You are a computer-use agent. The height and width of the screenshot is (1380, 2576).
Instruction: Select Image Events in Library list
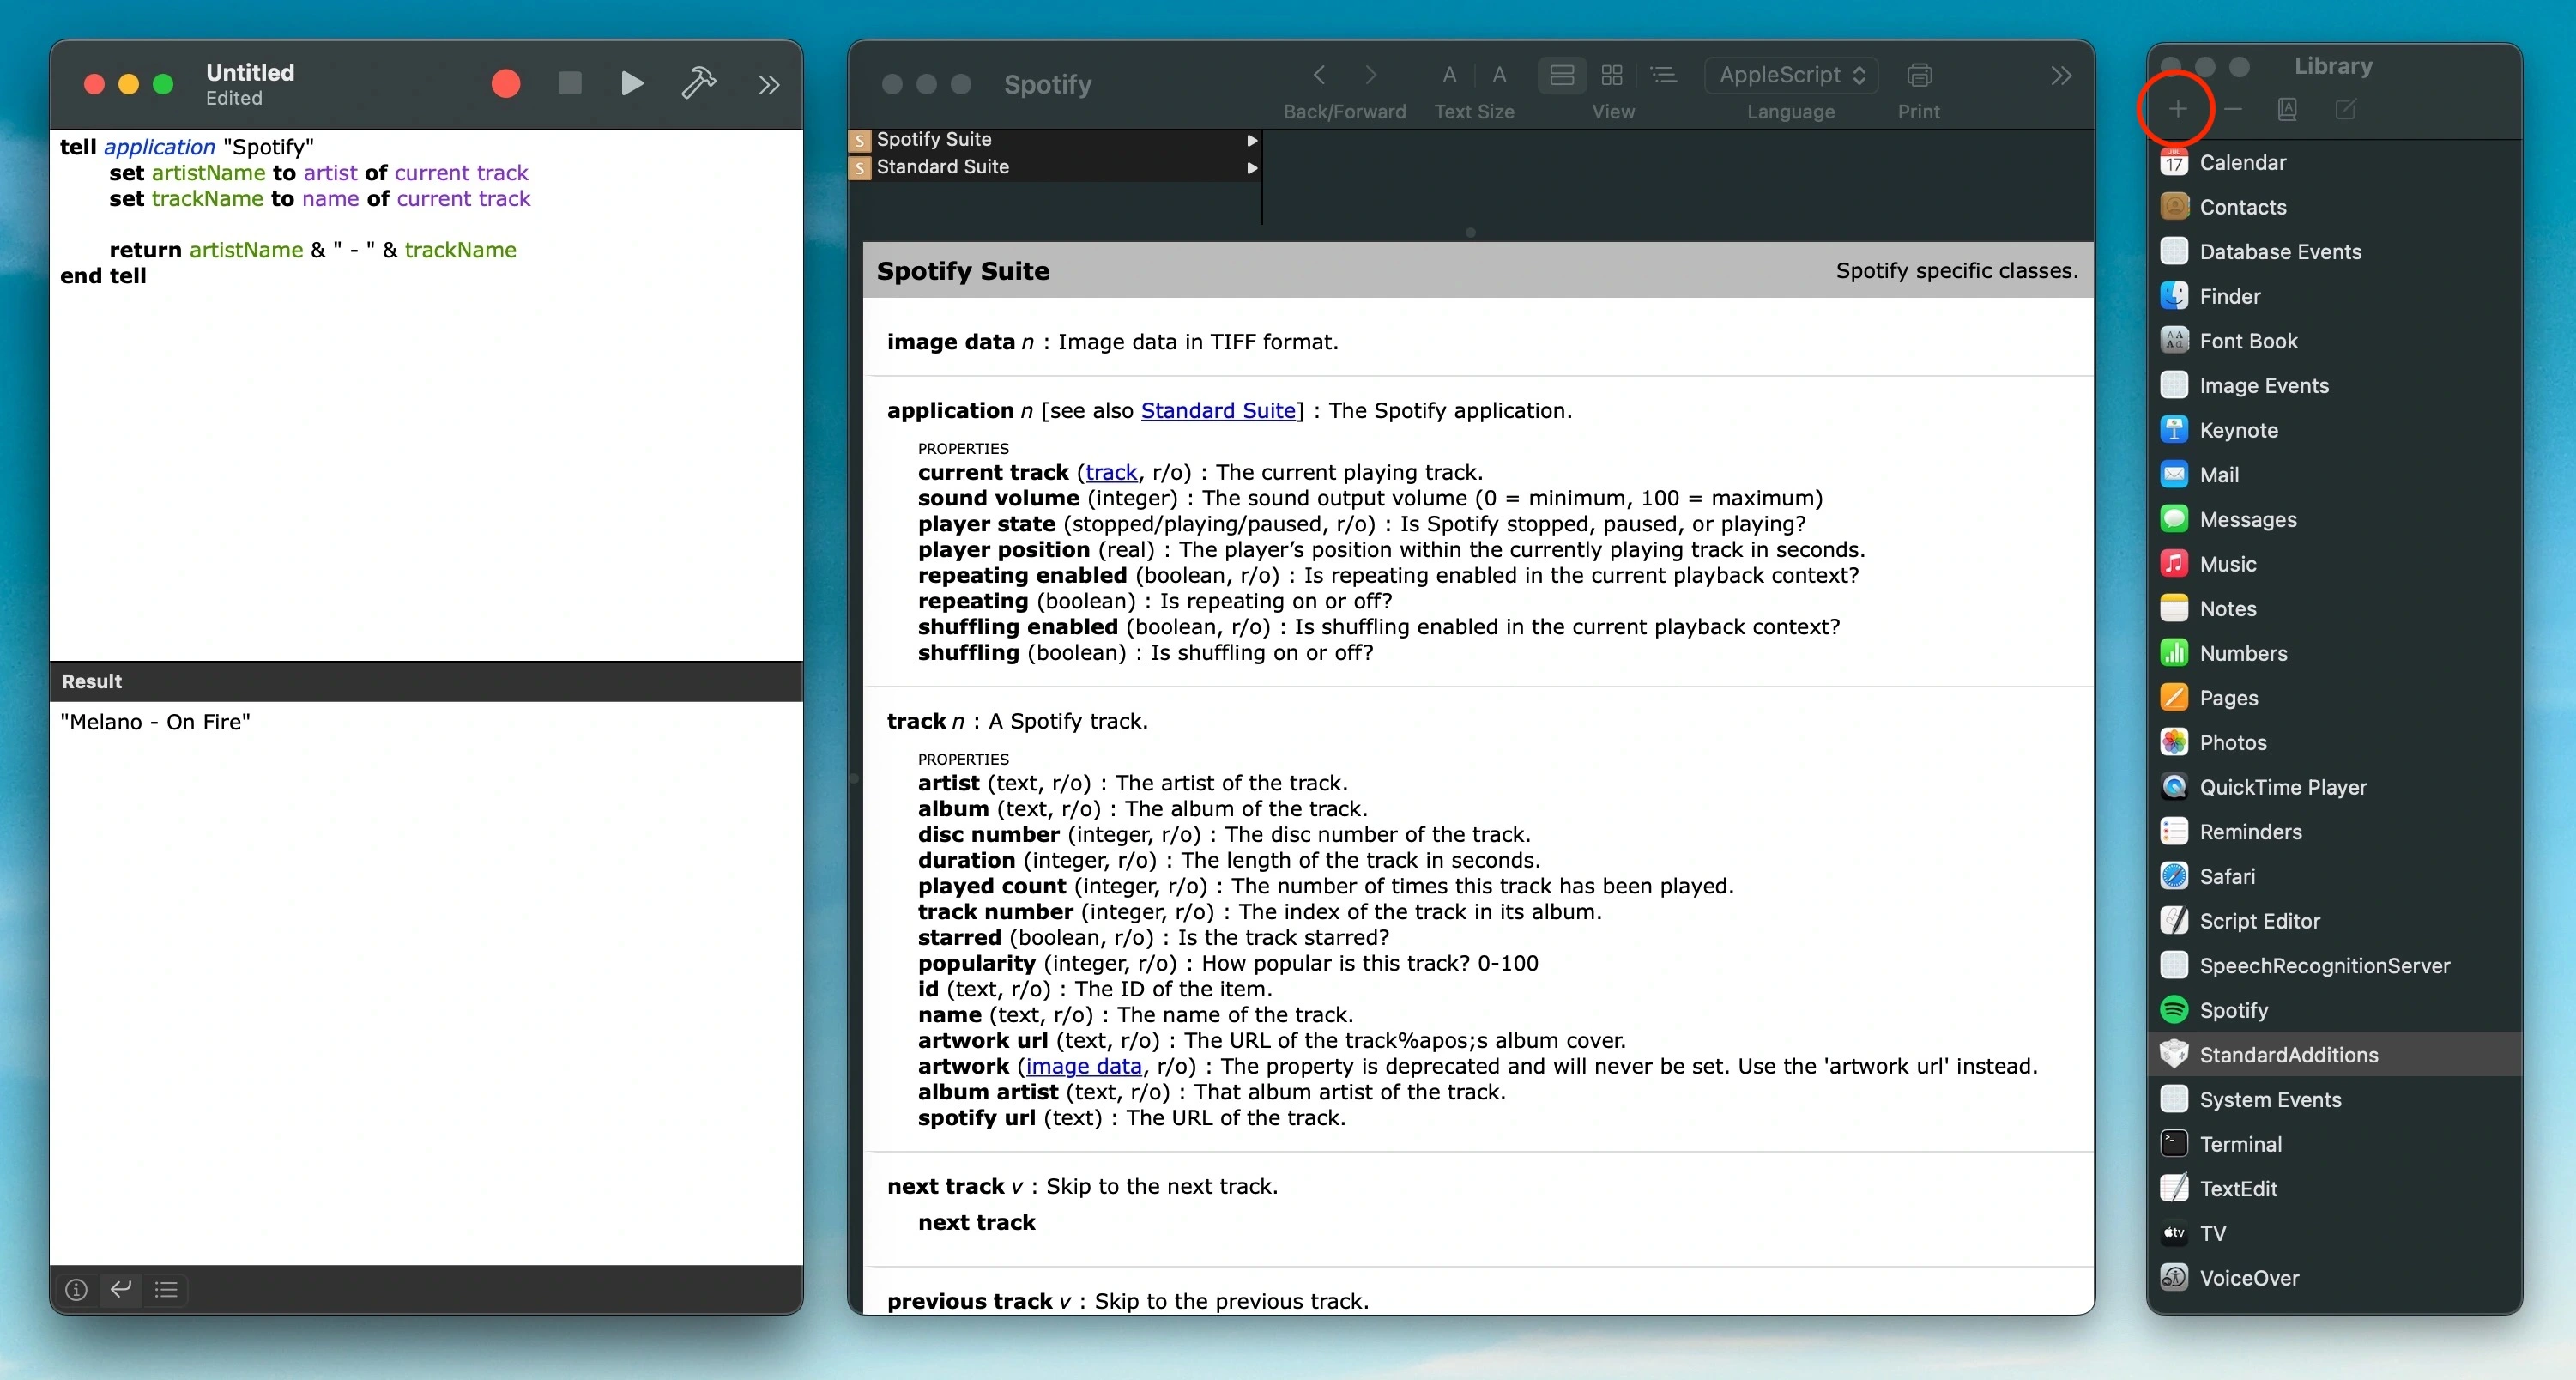point(2334,386)
